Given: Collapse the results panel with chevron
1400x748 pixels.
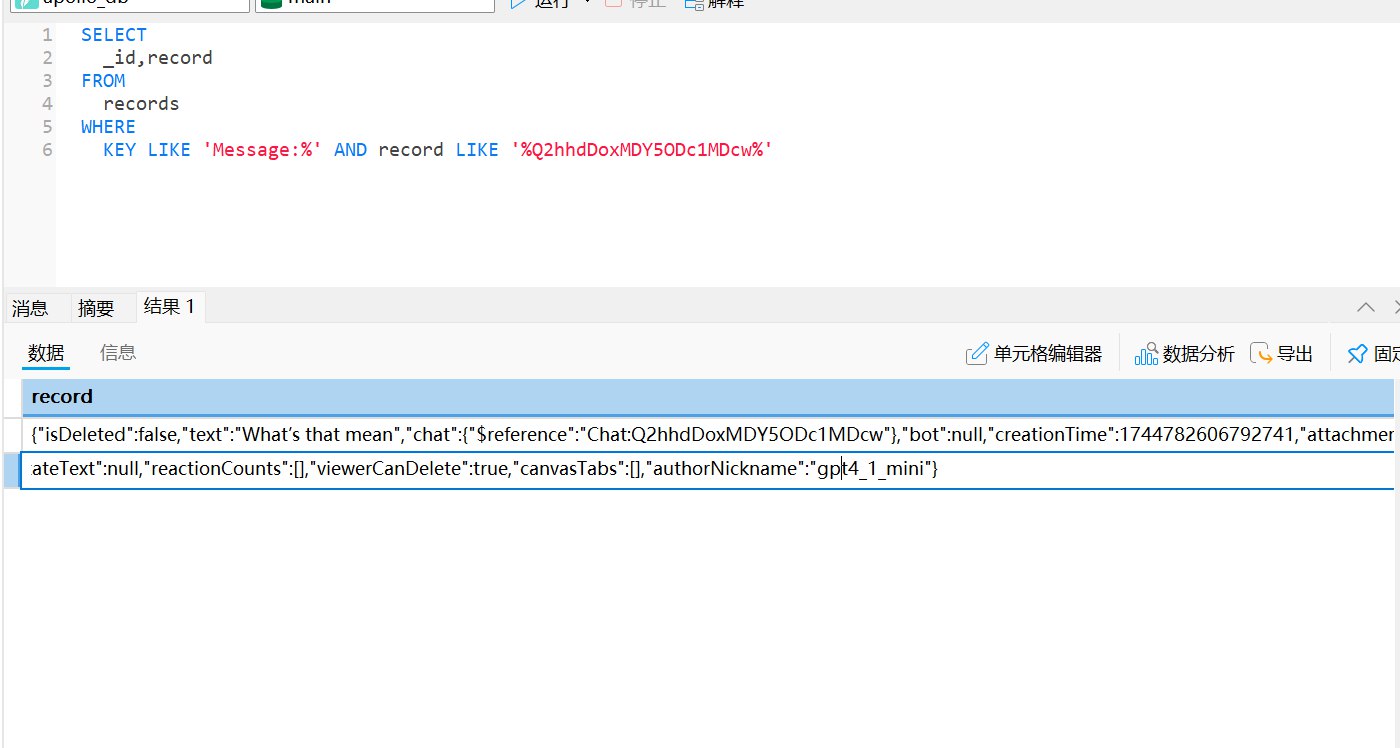Looking at the screenshot, I should point(1365,307).
